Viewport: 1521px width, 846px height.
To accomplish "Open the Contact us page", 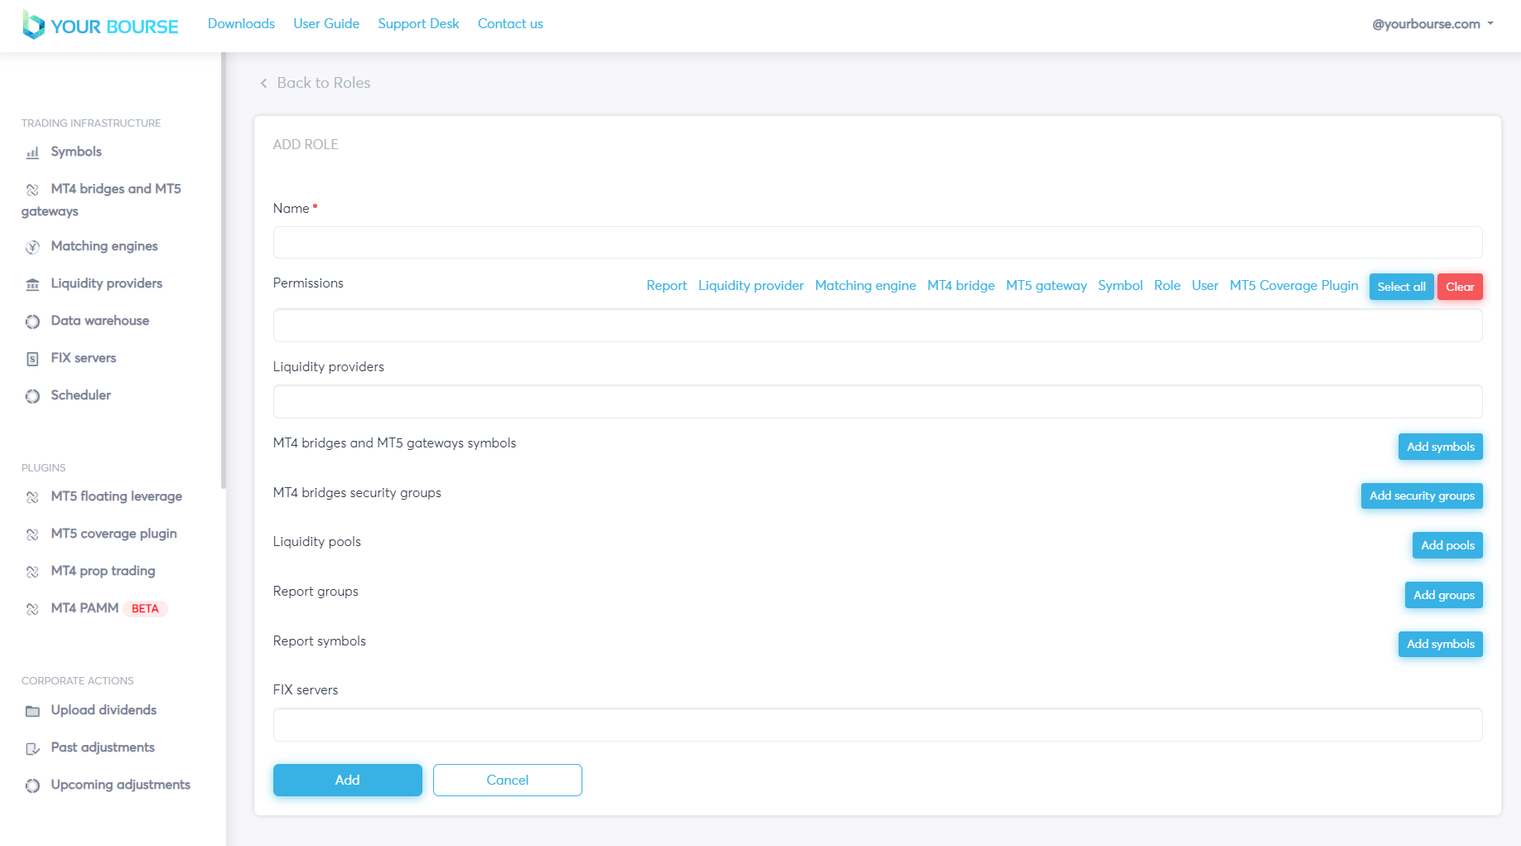I will pyautogui.click(x=510, y=24).
